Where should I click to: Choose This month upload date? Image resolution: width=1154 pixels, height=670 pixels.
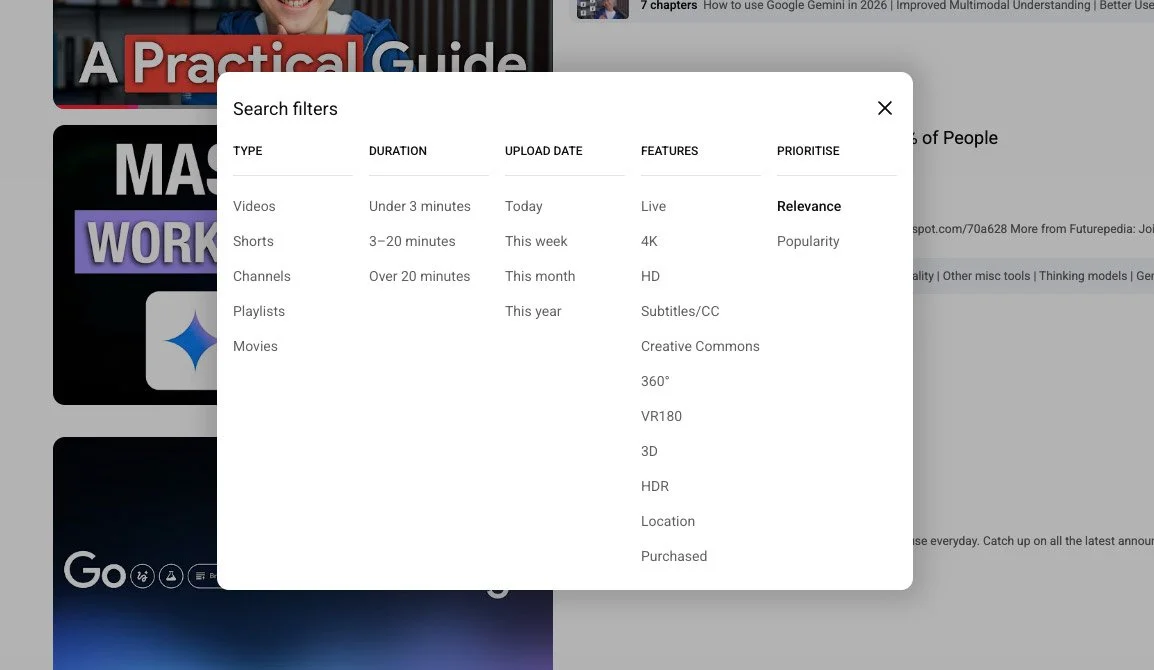click(539, 276)
